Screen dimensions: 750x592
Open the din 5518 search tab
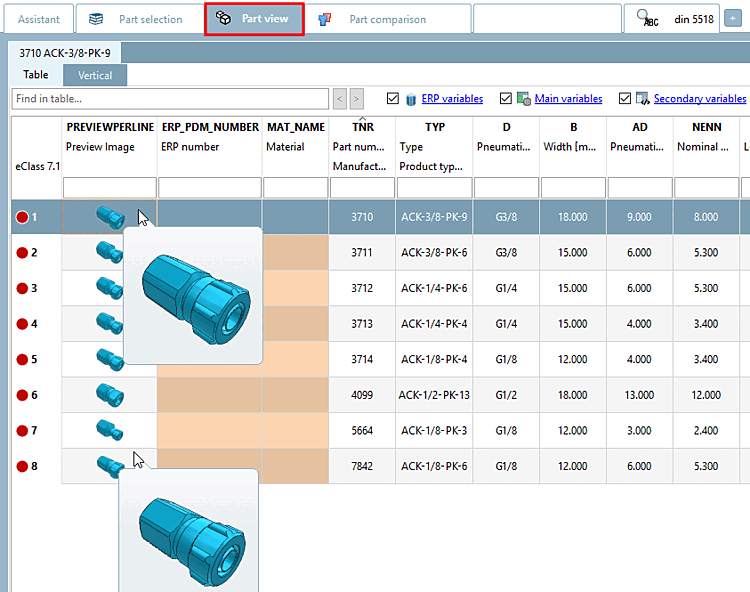point(672,19)
